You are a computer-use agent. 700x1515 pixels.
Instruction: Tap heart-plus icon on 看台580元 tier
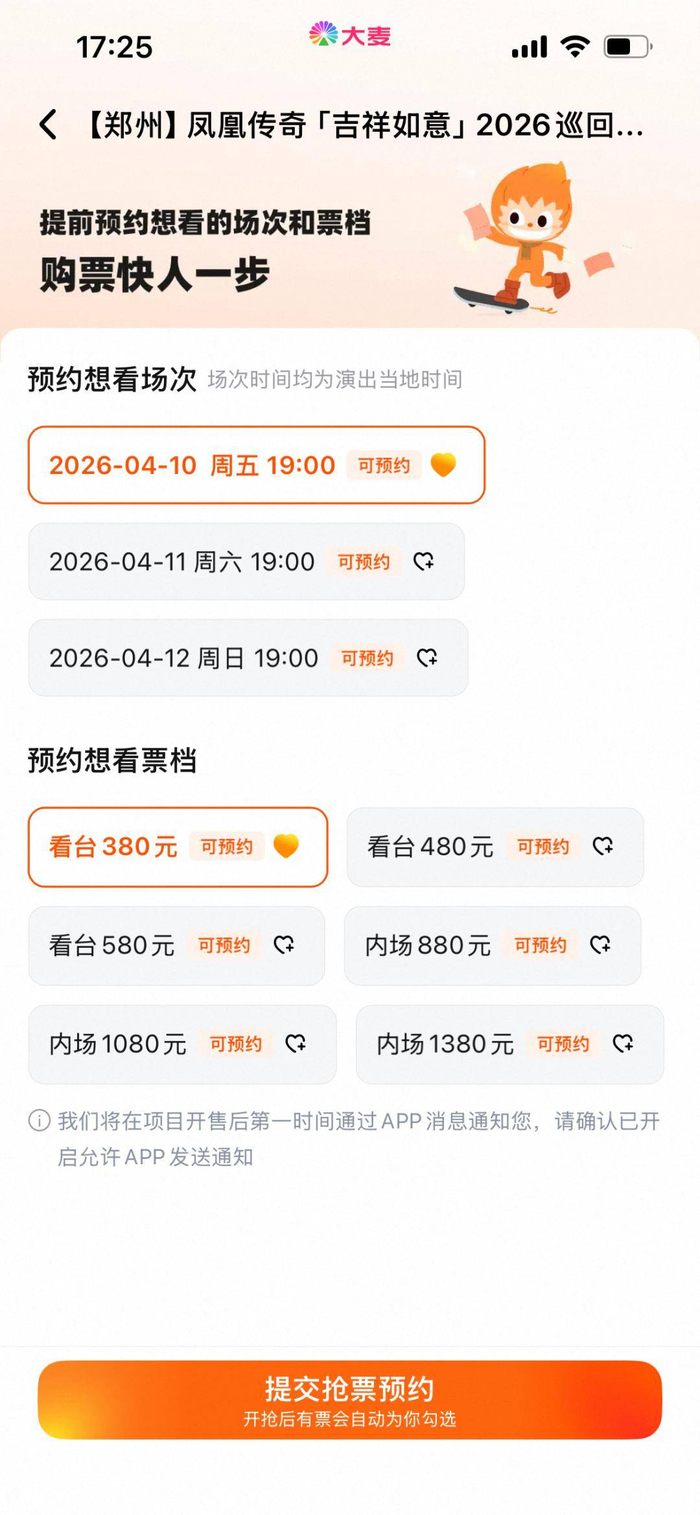tap(284, 945)
